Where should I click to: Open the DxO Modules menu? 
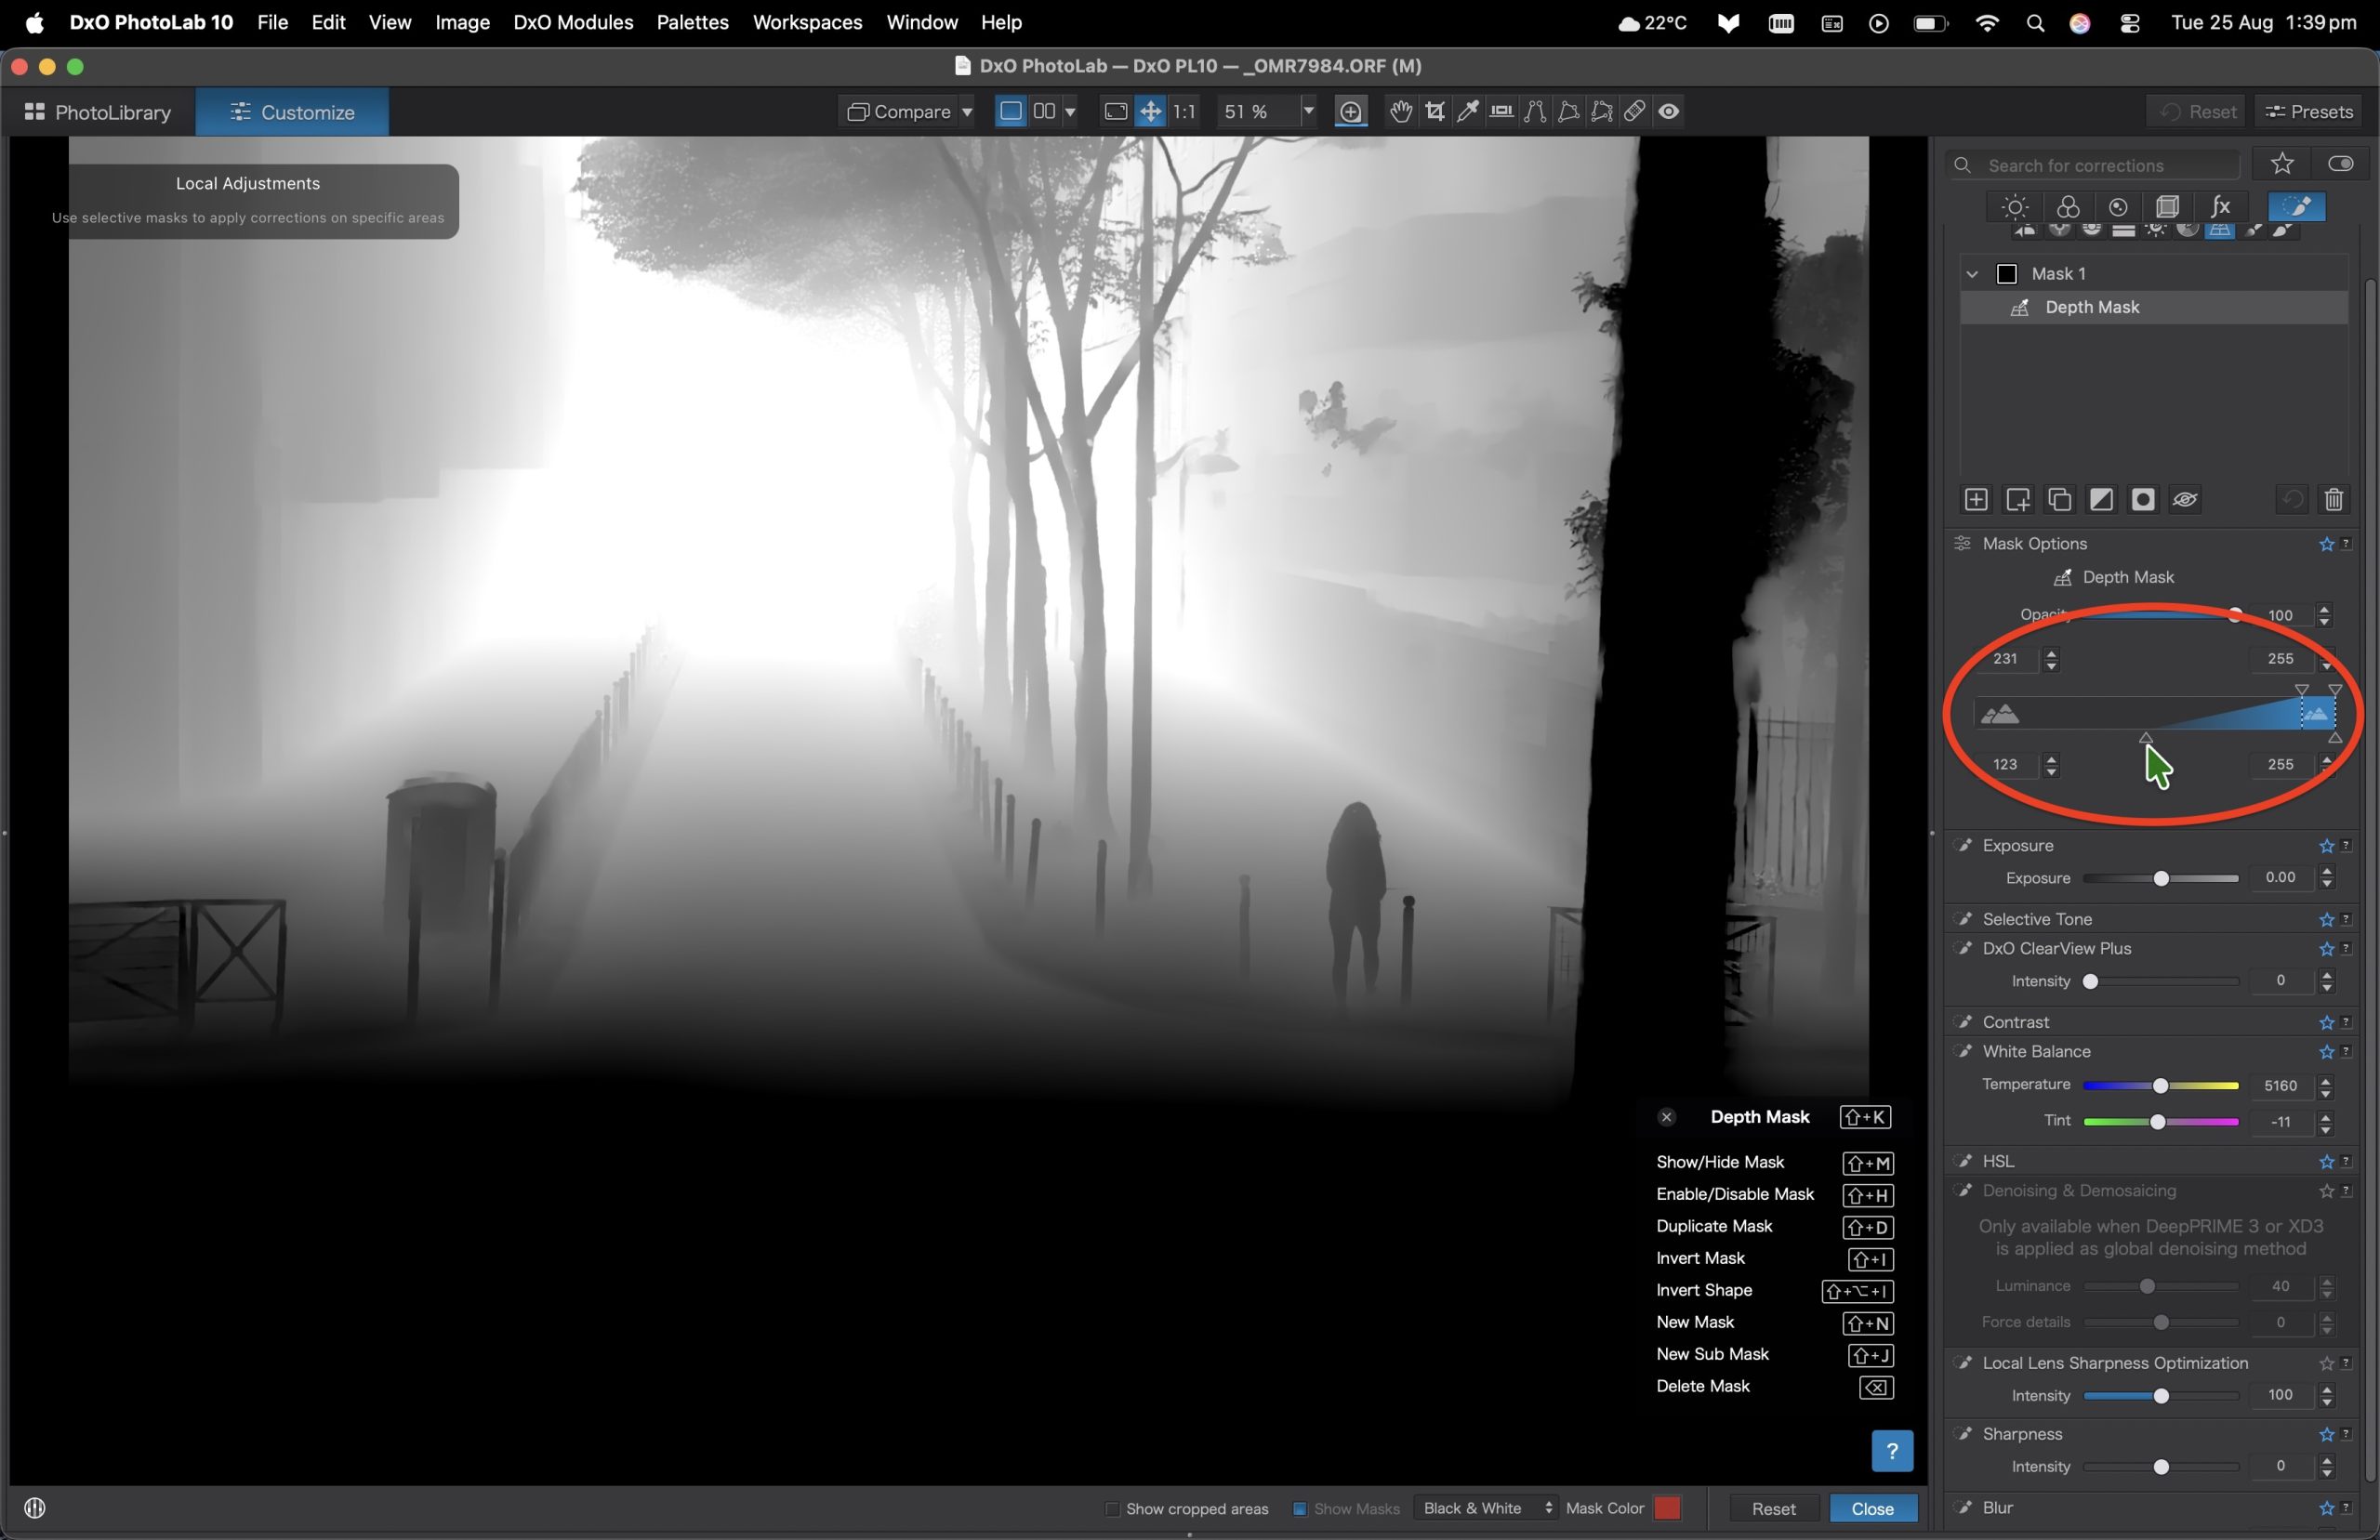(573, 22)
